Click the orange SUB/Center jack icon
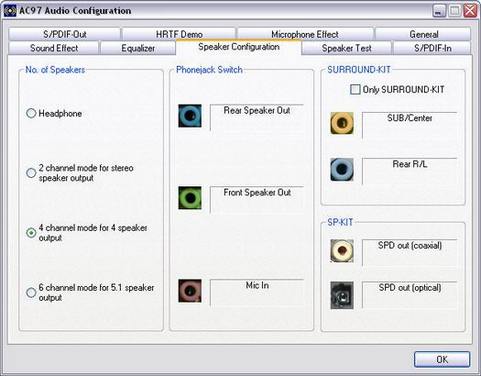The image size is (481, 376). (x=342, y=123)
